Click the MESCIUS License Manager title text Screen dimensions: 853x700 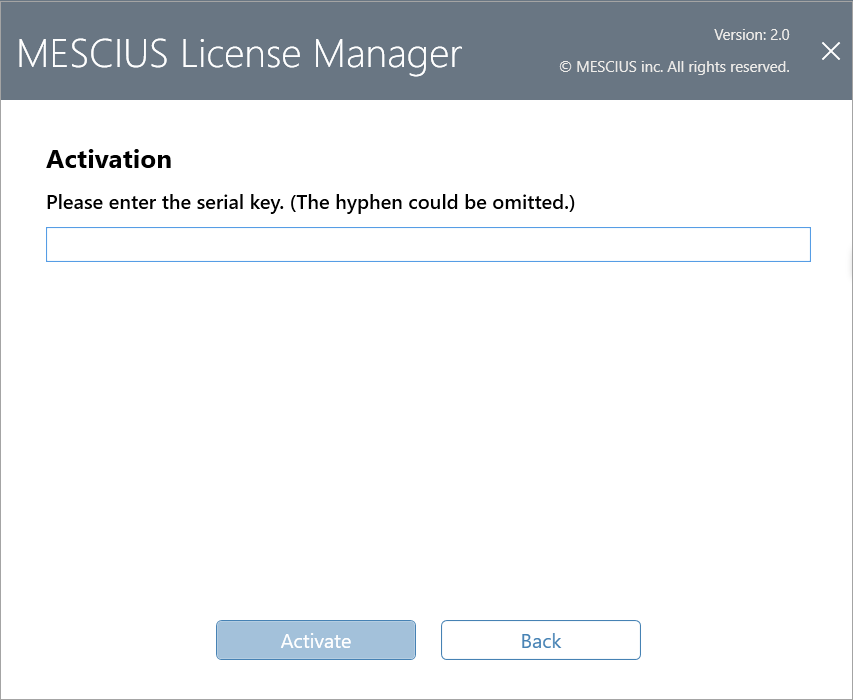coord(239,54)
